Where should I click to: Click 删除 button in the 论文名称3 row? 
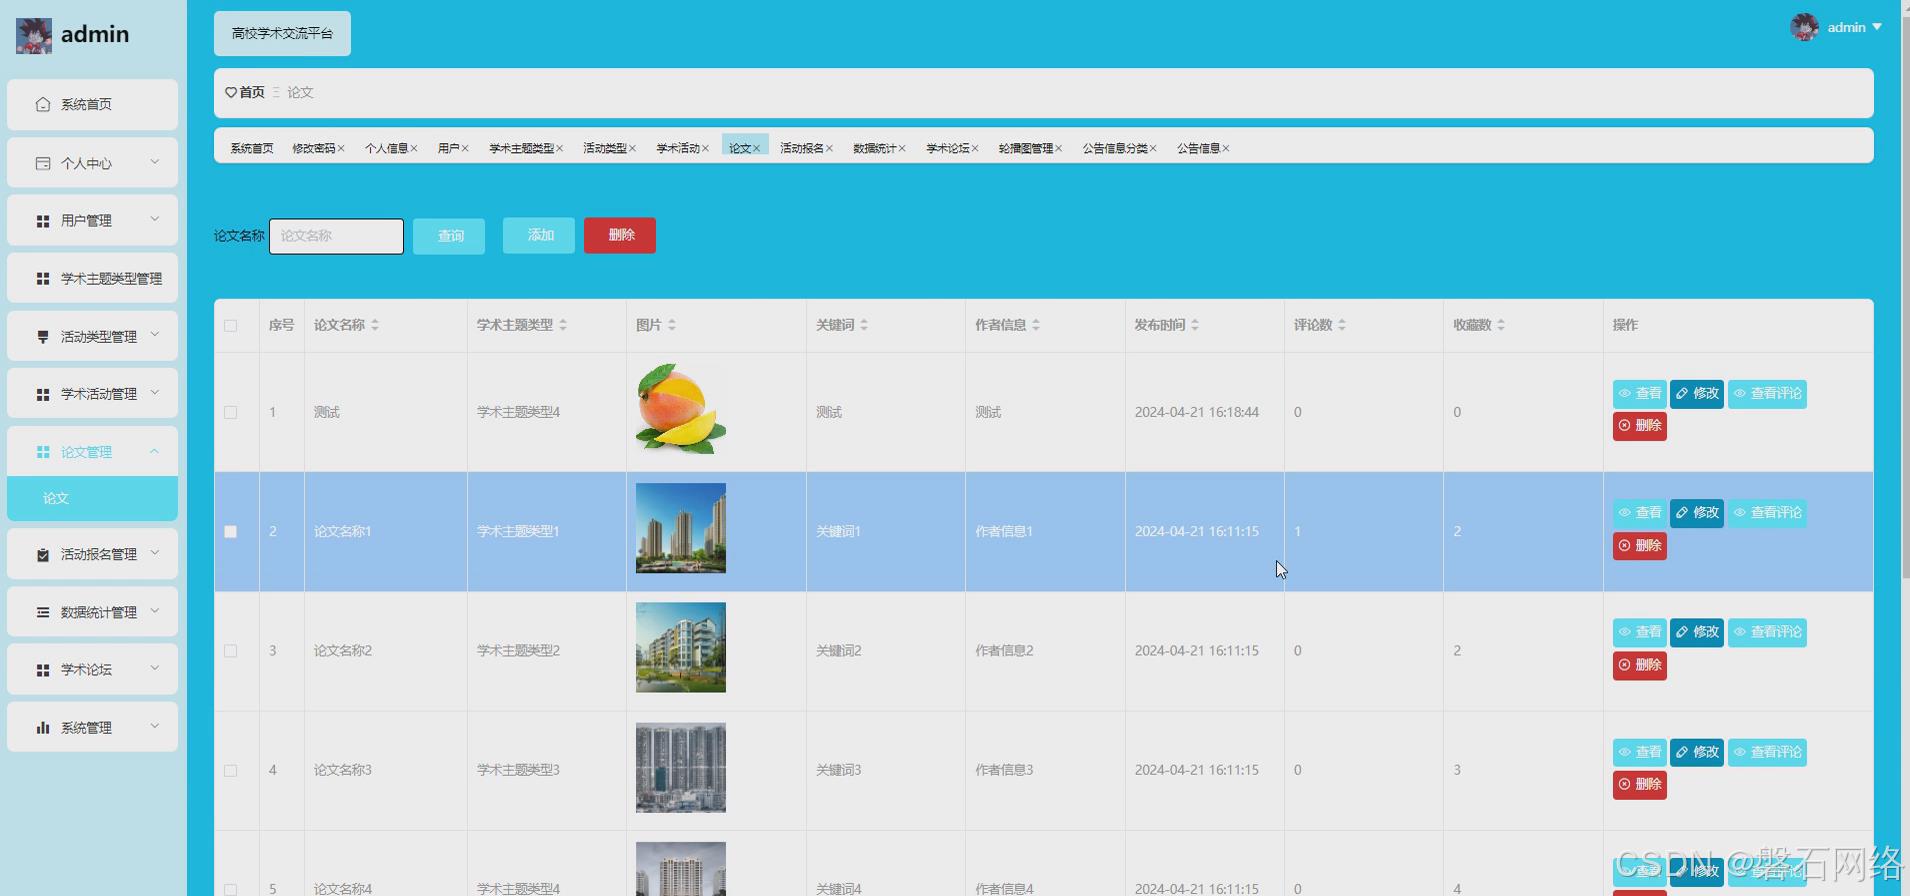(1639, 784)
